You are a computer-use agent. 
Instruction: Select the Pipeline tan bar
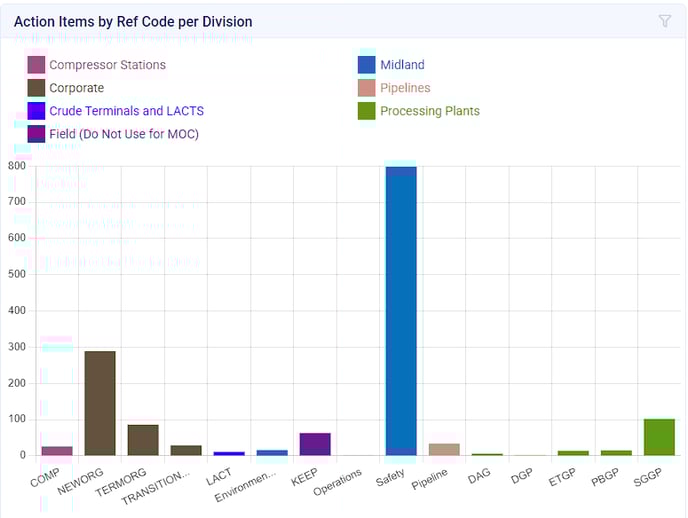[444, 449]
